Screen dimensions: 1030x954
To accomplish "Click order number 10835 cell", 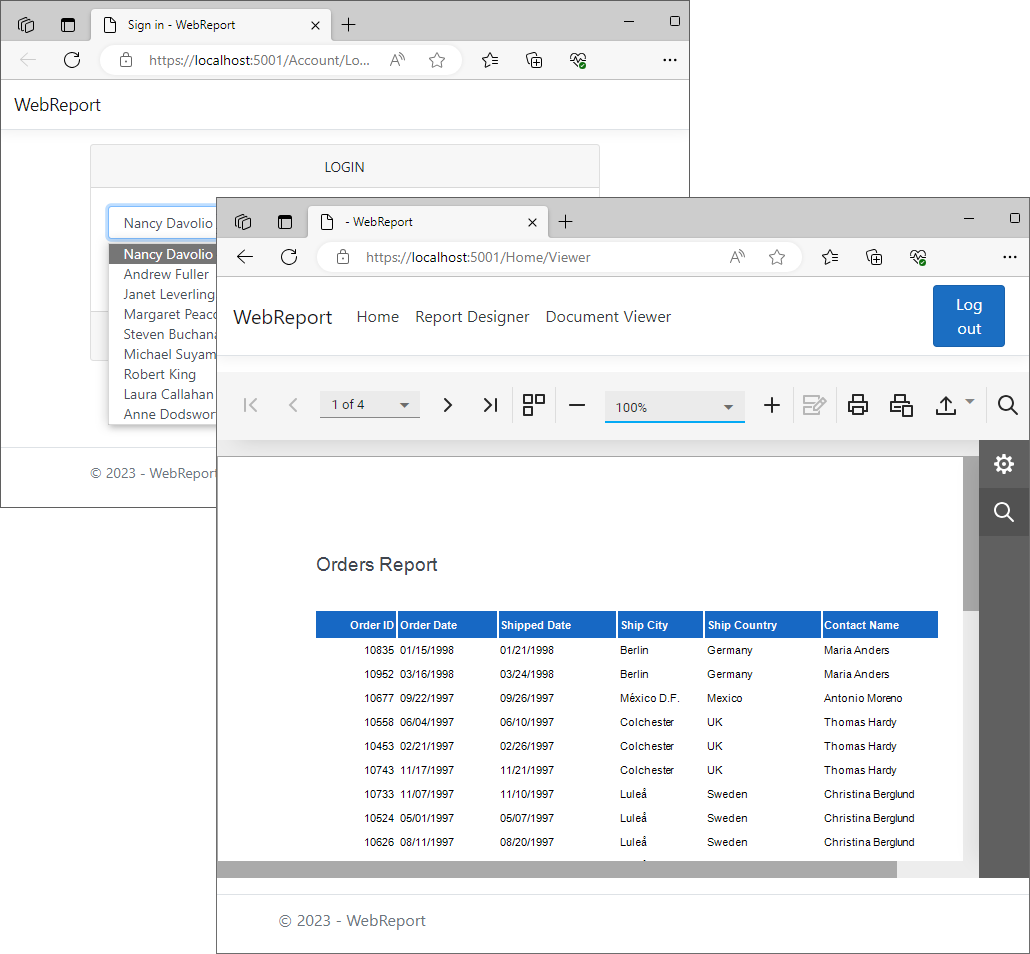I will (x=379, y=650).
